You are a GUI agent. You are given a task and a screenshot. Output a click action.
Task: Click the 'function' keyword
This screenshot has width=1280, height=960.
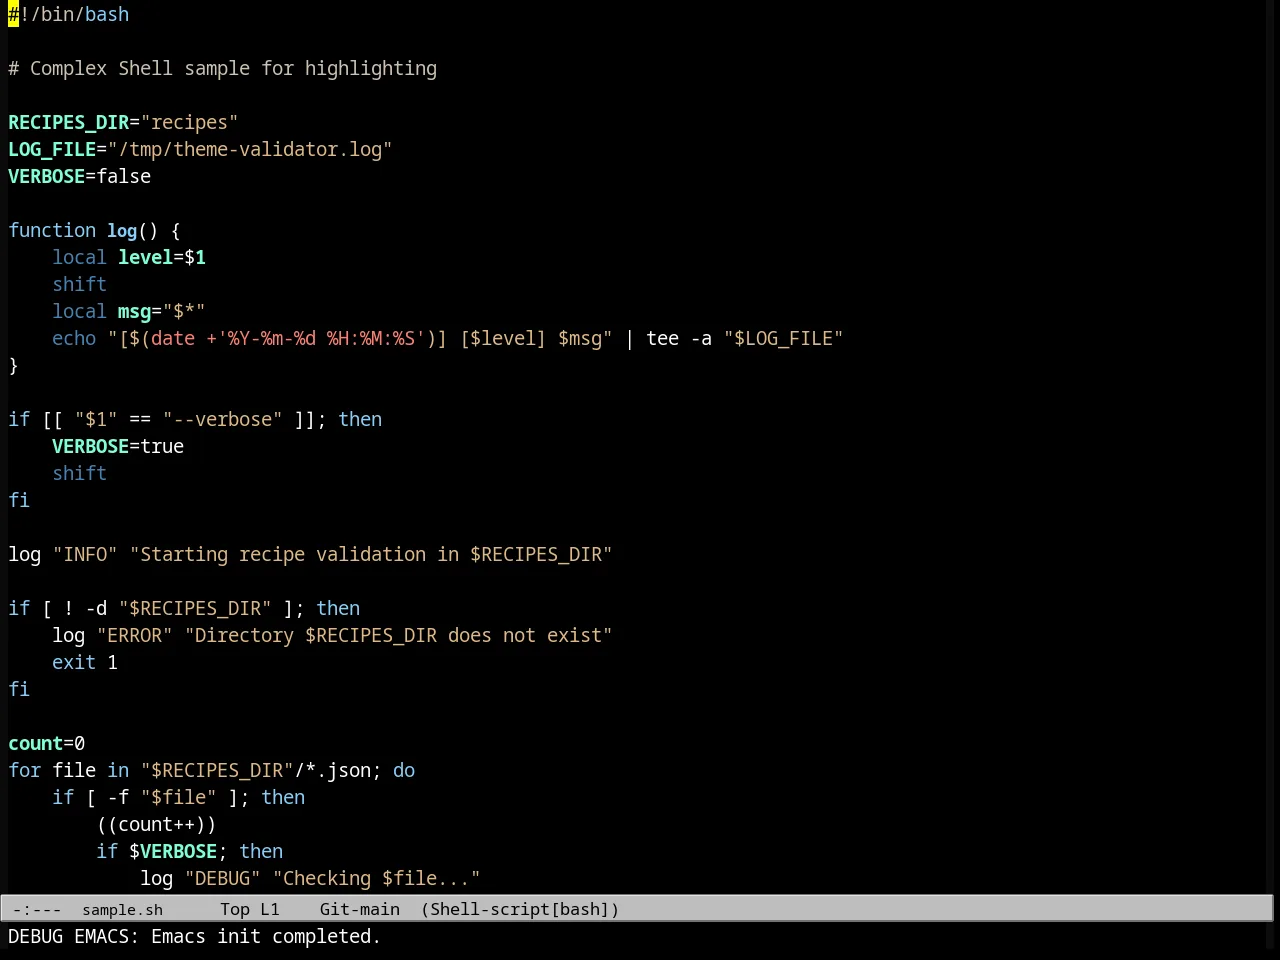52,230
